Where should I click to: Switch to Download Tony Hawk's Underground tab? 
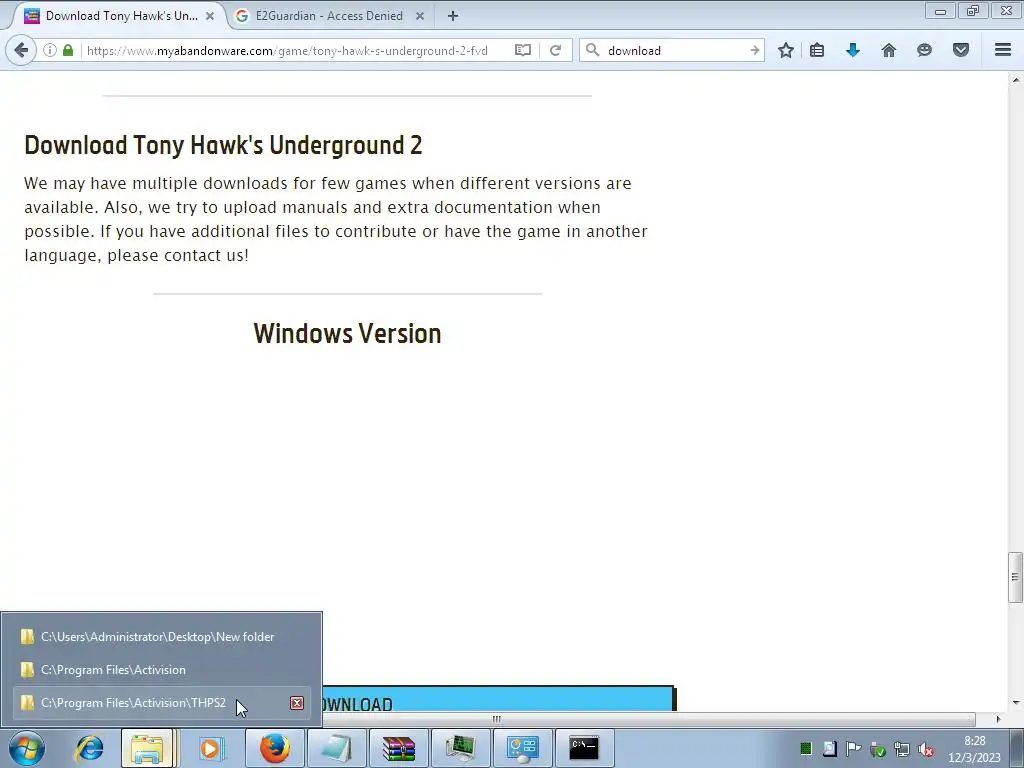coord(121,16)
